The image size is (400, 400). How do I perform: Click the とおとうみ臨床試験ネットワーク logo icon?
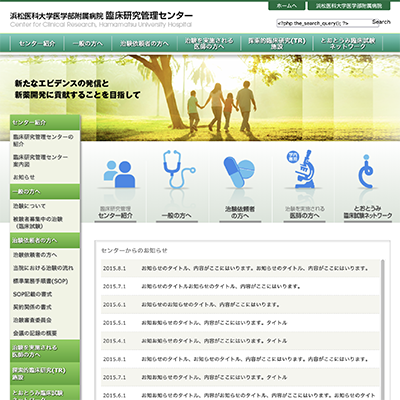[366, 171]
